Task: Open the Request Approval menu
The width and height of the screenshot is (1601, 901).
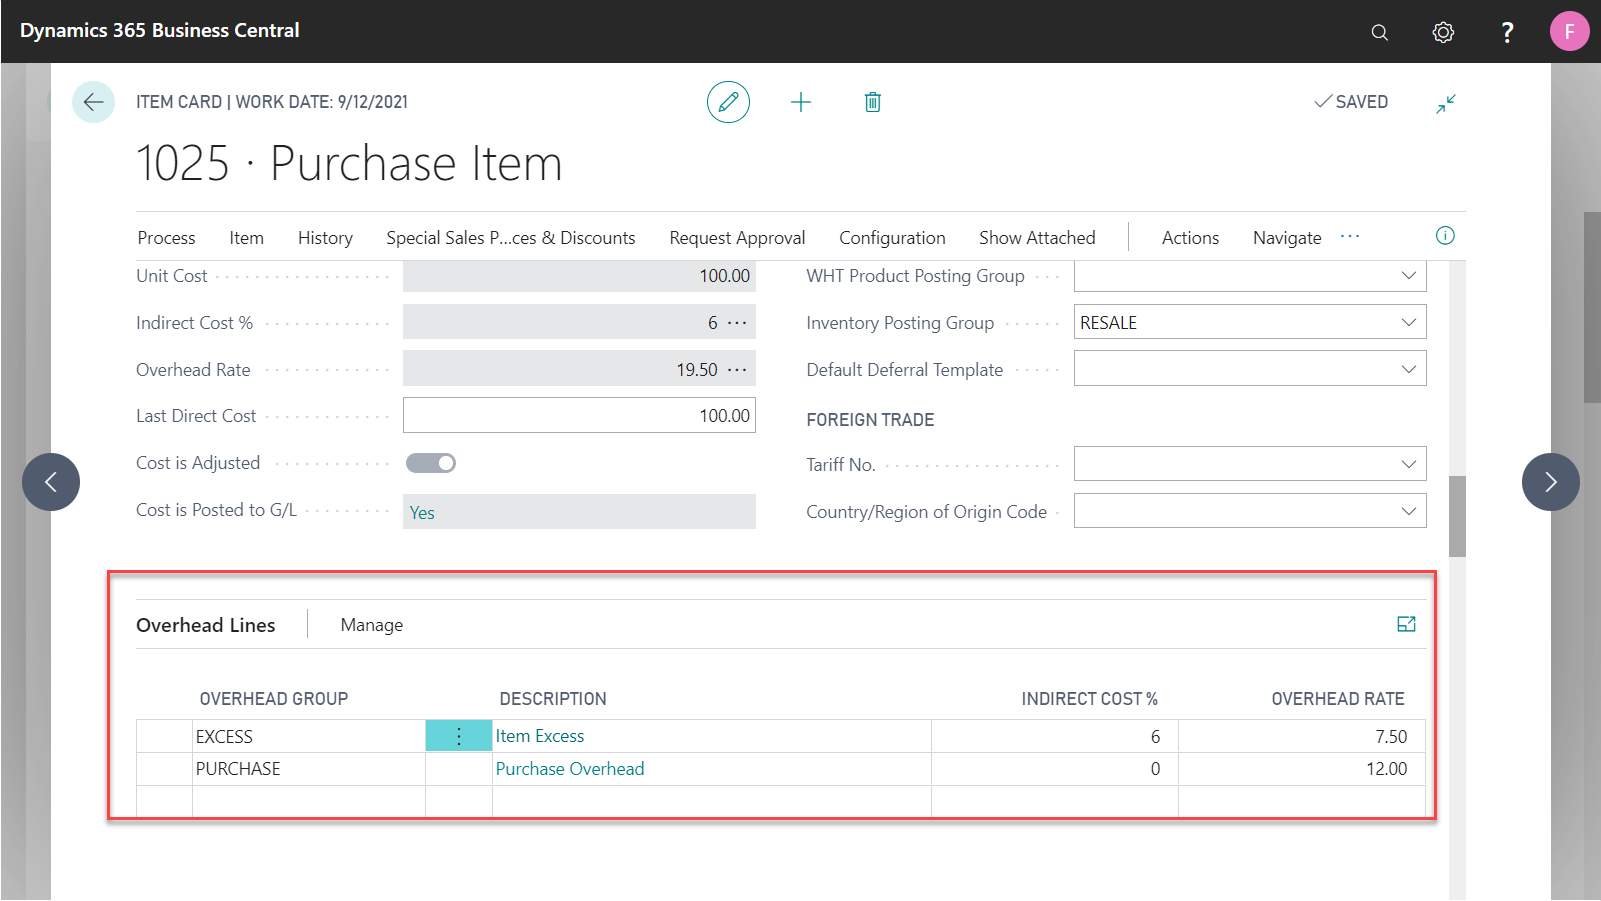Action: (x=737, y=238)
